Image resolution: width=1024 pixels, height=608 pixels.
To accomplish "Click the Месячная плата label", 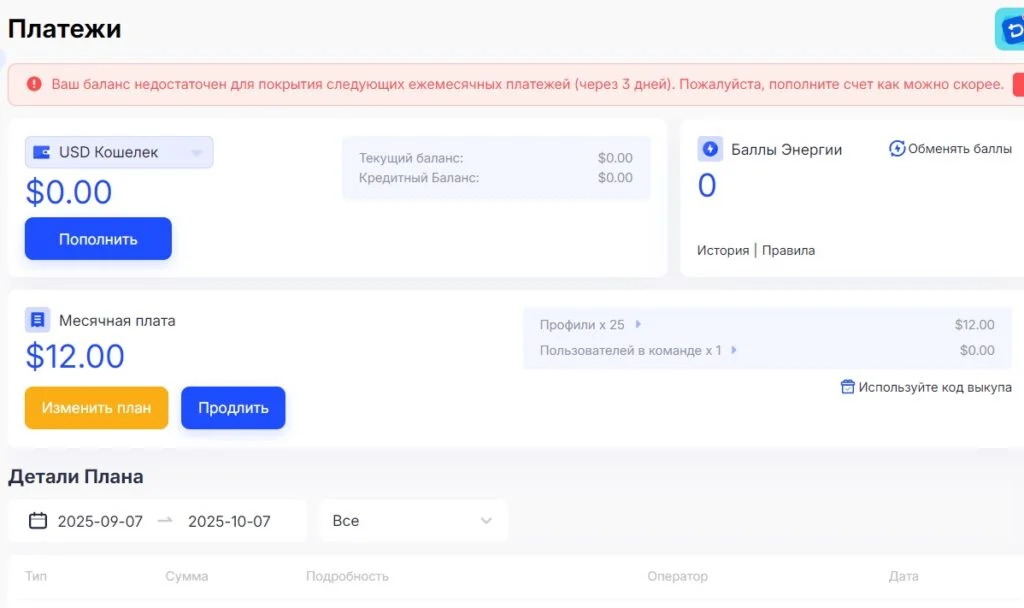I will pos(118,321).
